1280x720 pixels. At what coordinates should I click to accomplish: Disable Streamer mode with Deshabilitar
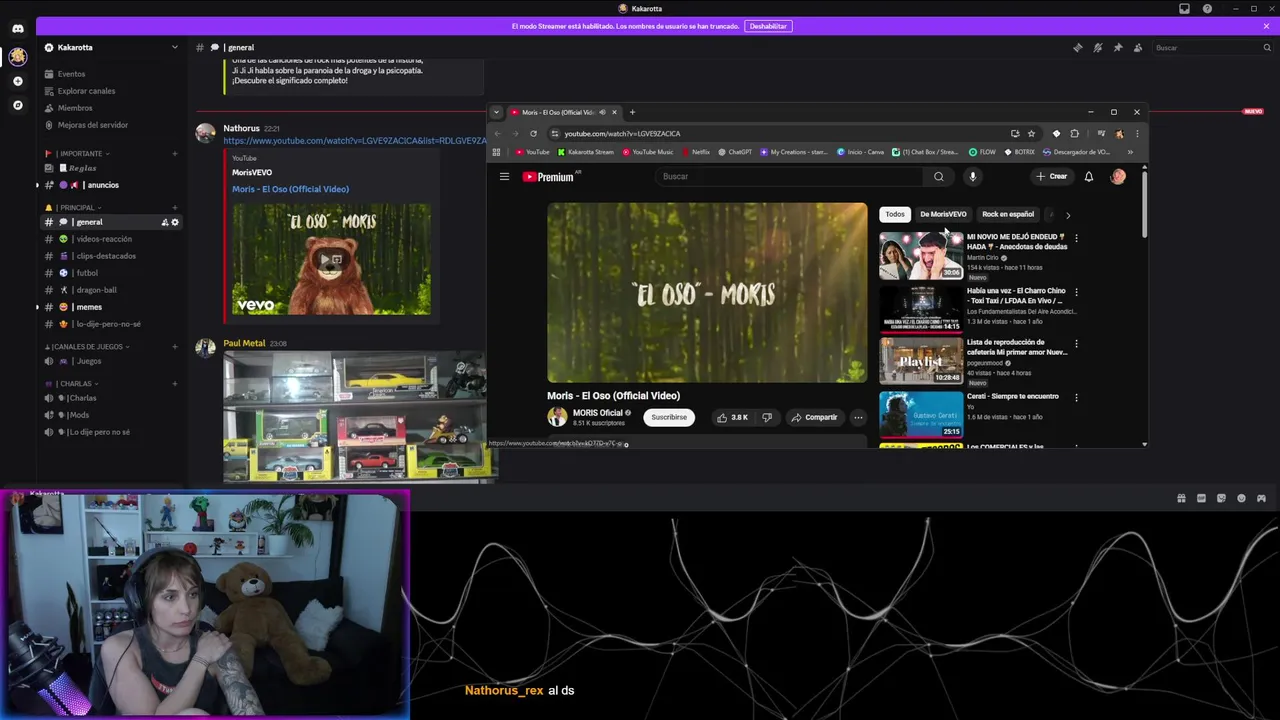pos(768,26)
